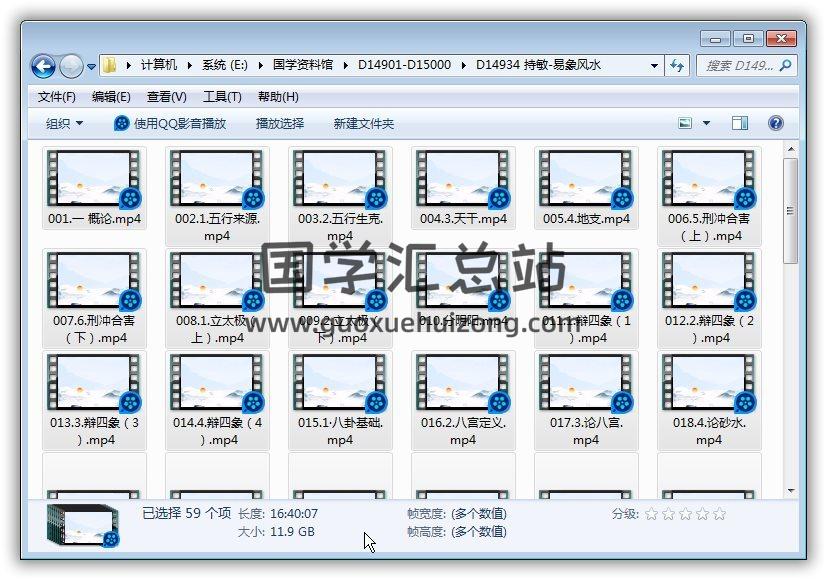Open the 帮助(H) menu
This screenshot has height=580, width=827.
278,97
